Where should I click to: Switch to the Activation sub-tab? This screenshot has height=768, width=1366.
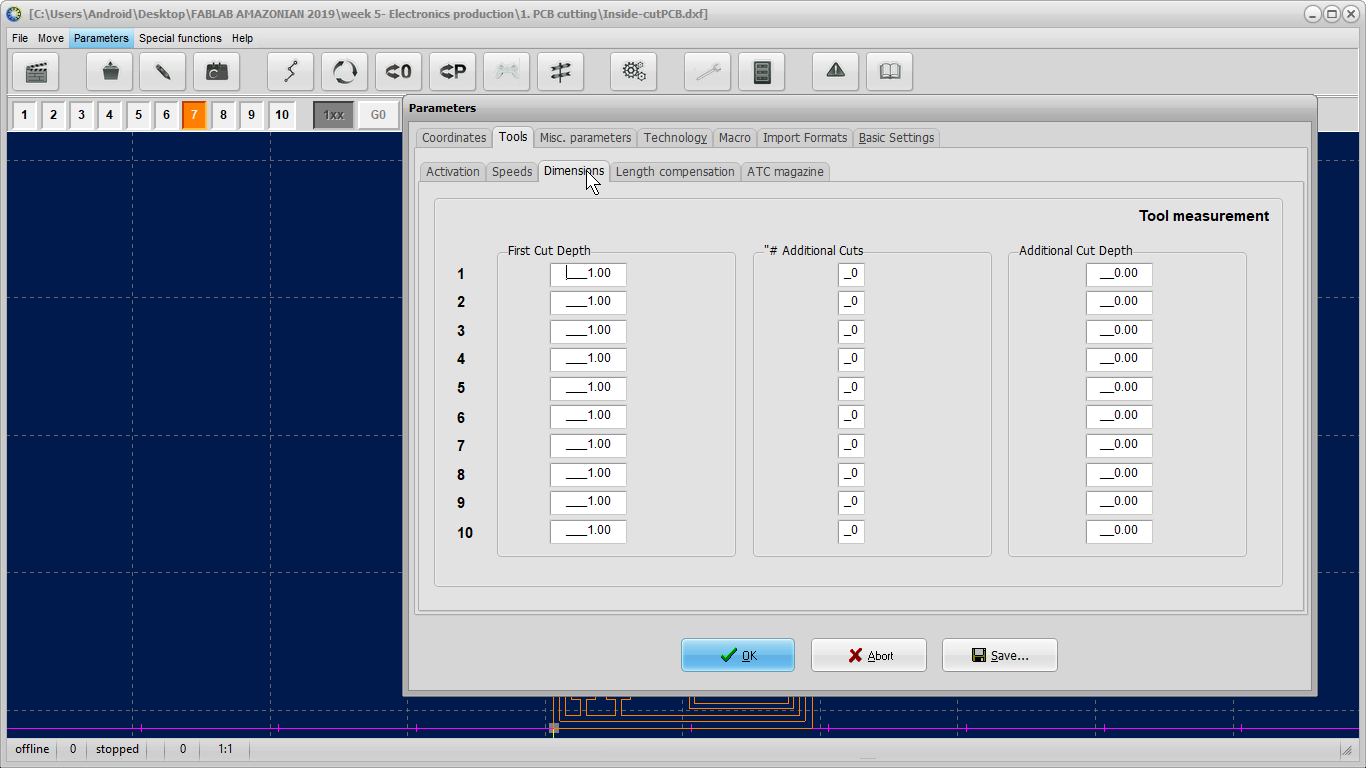coord(453,172)
